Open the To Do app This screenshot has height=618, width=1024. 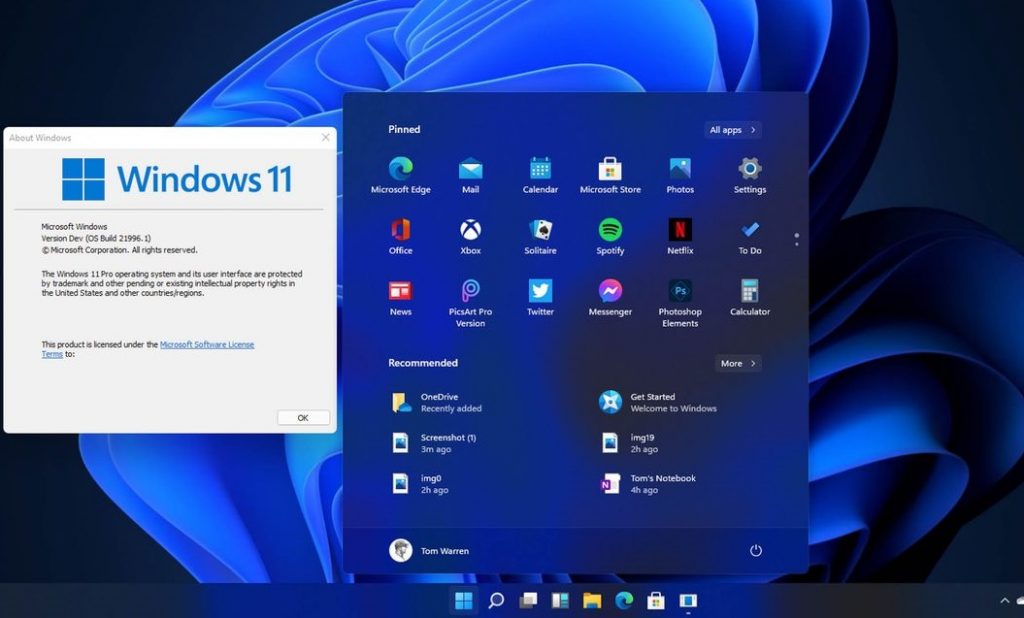750,236
